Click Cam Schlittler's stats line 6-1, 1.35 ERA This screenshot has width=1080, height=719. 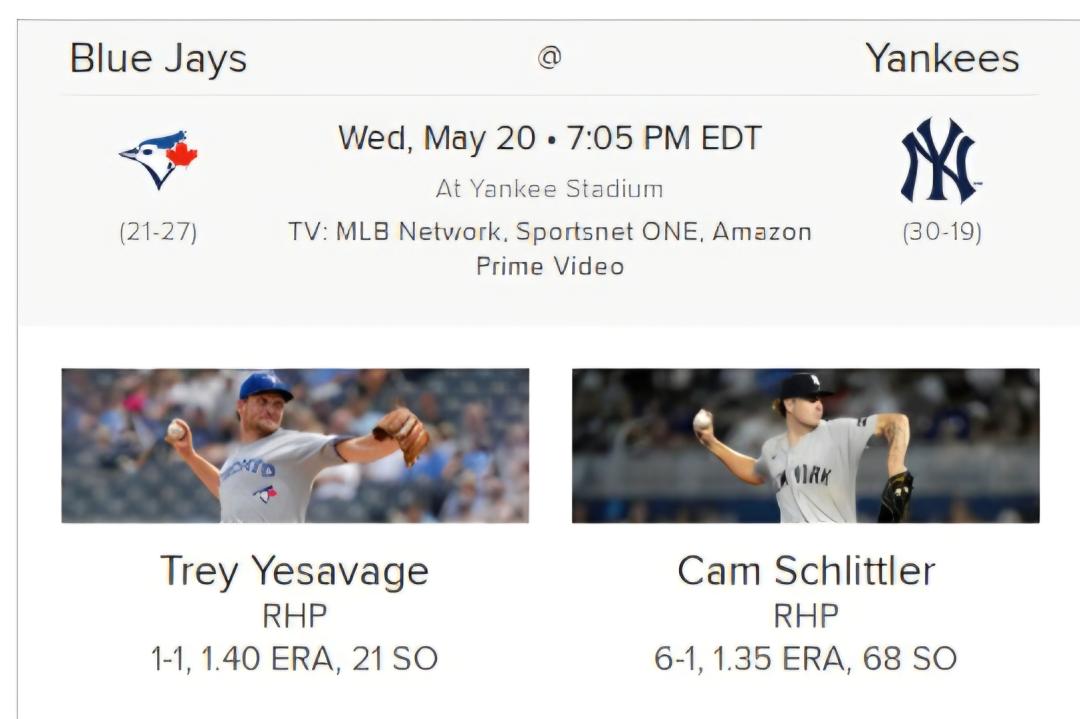[806, 658]
